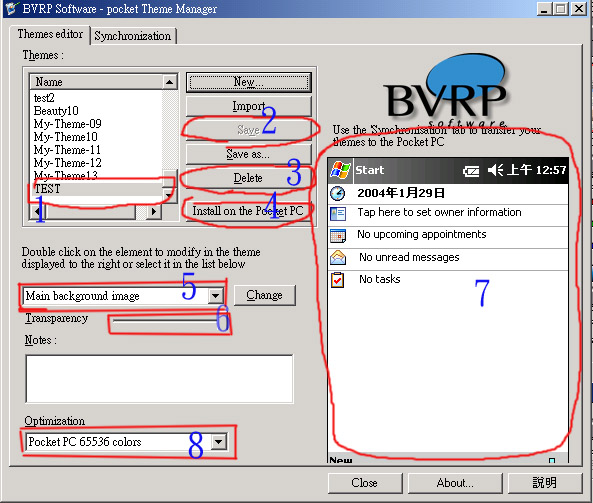Click the envelope messages icon
The width and height of the screenshot is (593, 503).
coord(338,258)
